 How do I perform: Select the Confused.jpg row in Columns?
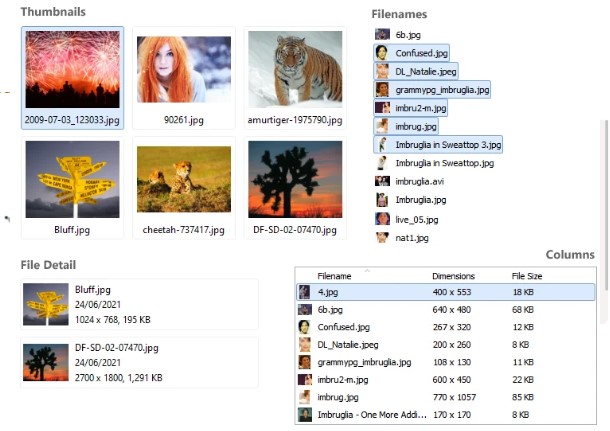point(343,327)
